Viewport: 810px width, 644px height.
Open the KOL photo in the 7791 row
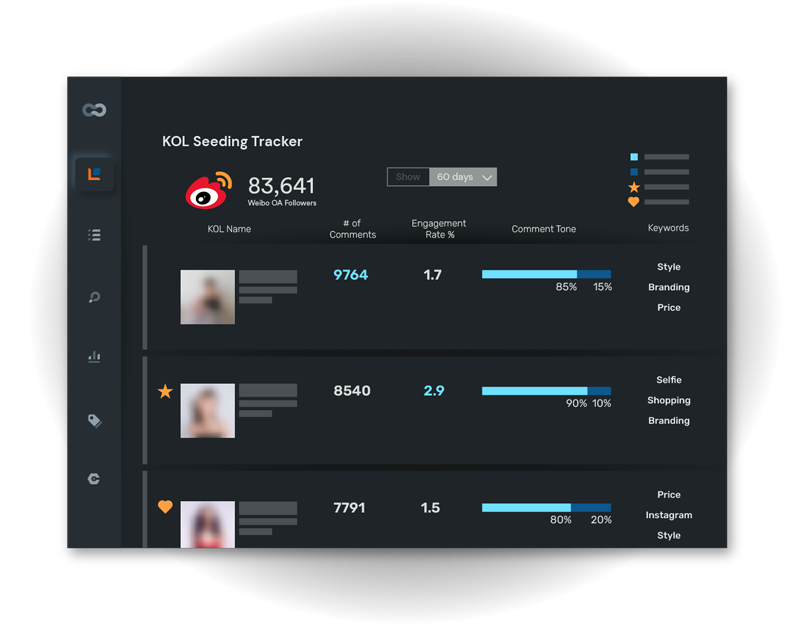point(208,524)
